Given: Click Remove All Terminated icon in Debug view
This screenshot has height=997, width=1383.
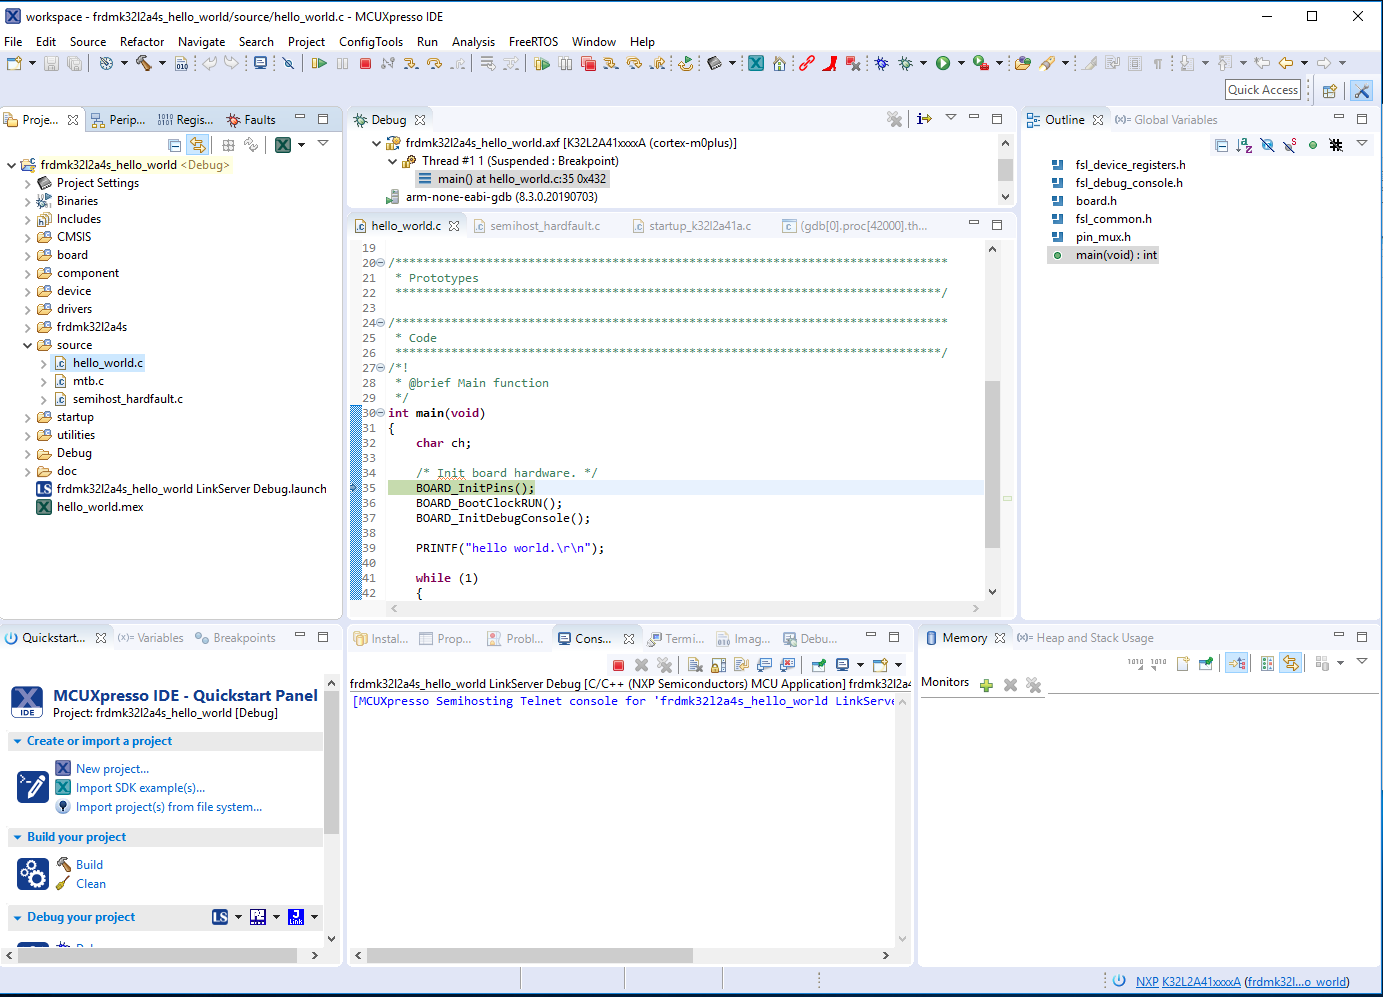Looking at the screenshot, I should pos(894,119).
